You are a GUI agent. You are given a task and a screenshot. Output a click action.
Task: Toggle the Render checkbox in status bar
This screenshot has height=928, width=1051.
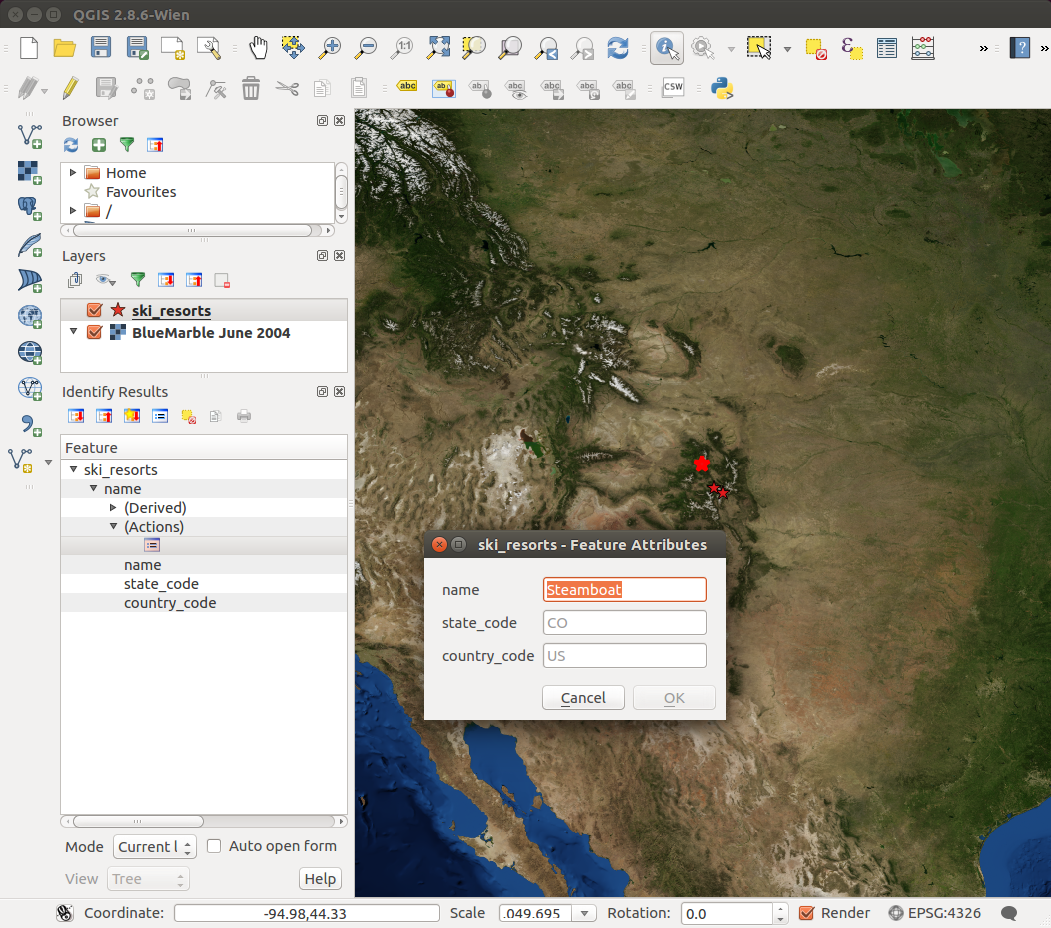point(807,913)
